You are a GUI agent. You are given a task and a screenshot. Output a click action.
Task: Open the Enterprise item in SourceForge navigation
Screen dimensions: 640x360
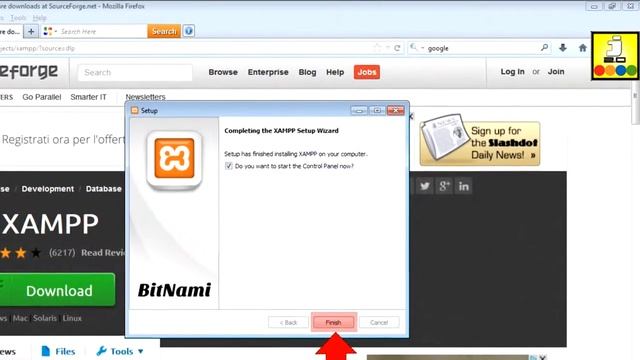(268, 72)
